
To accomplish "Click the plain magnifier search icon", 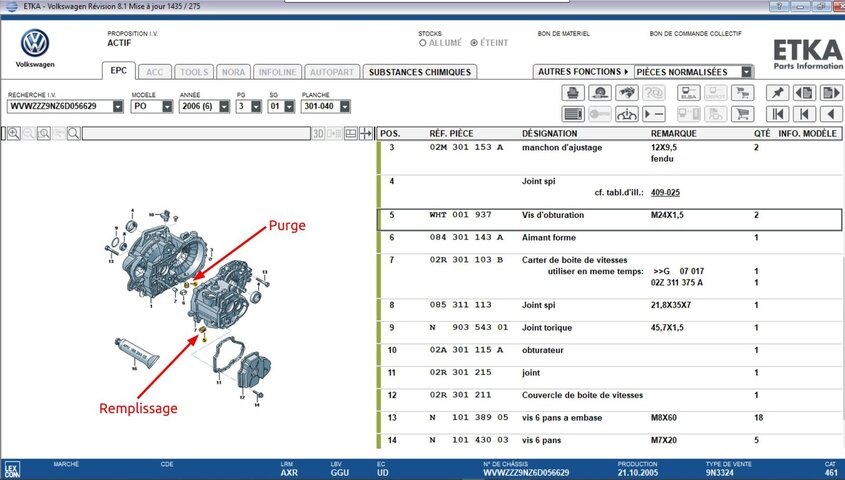I will (x=74, y=134).
